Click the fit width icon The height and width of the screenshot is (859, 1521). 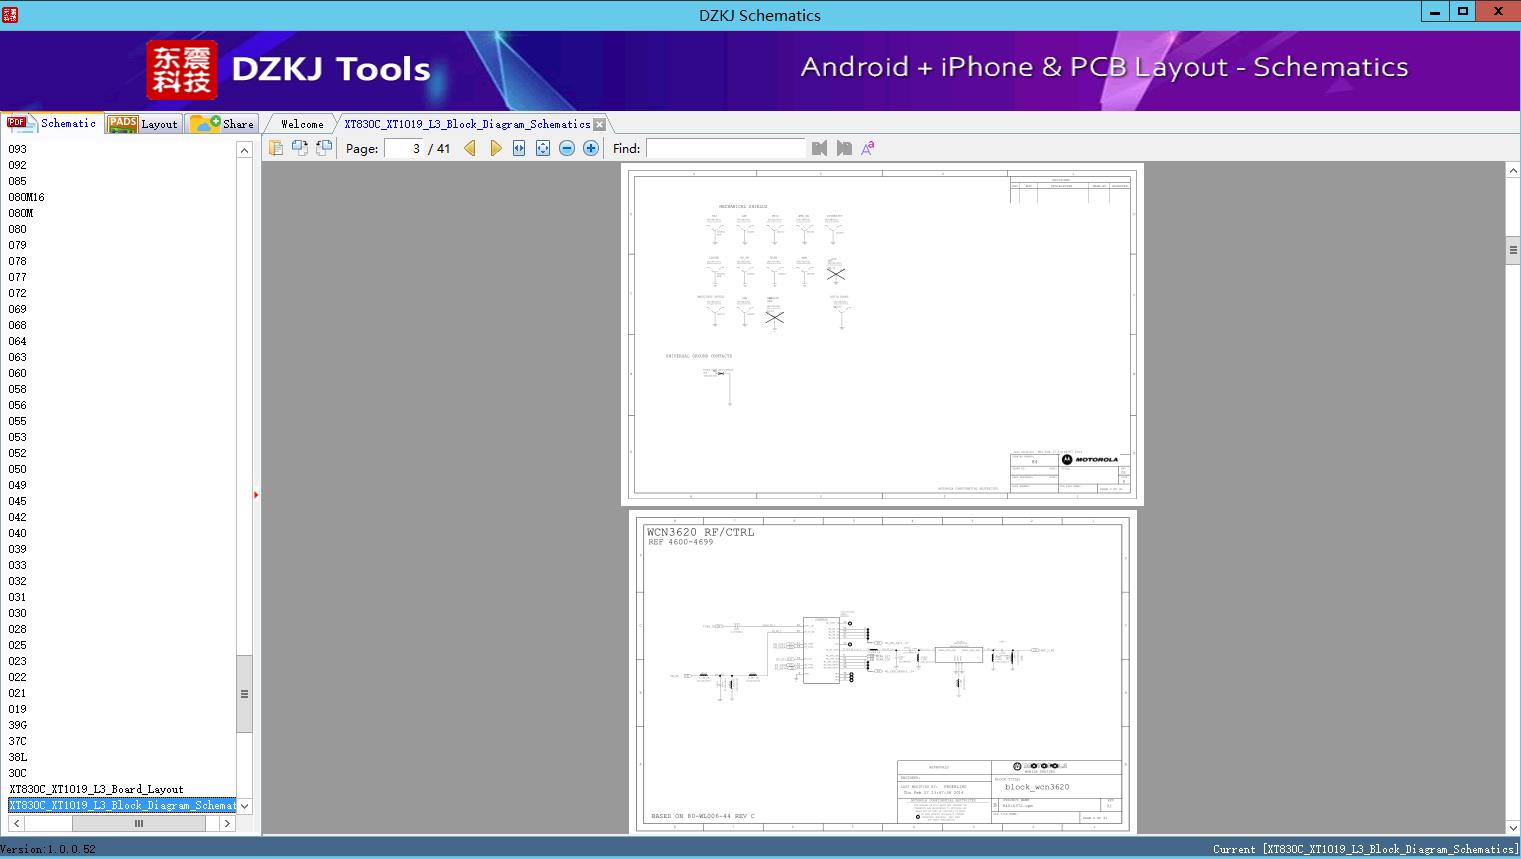[x=519, y=148]
